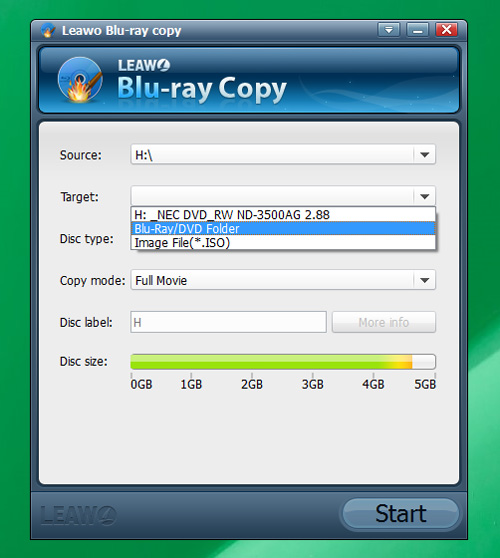Image resolution: width=500 pixels, height=558 pixels.
Task: Click the empty Target combo box field
Action: coord(283,196)
